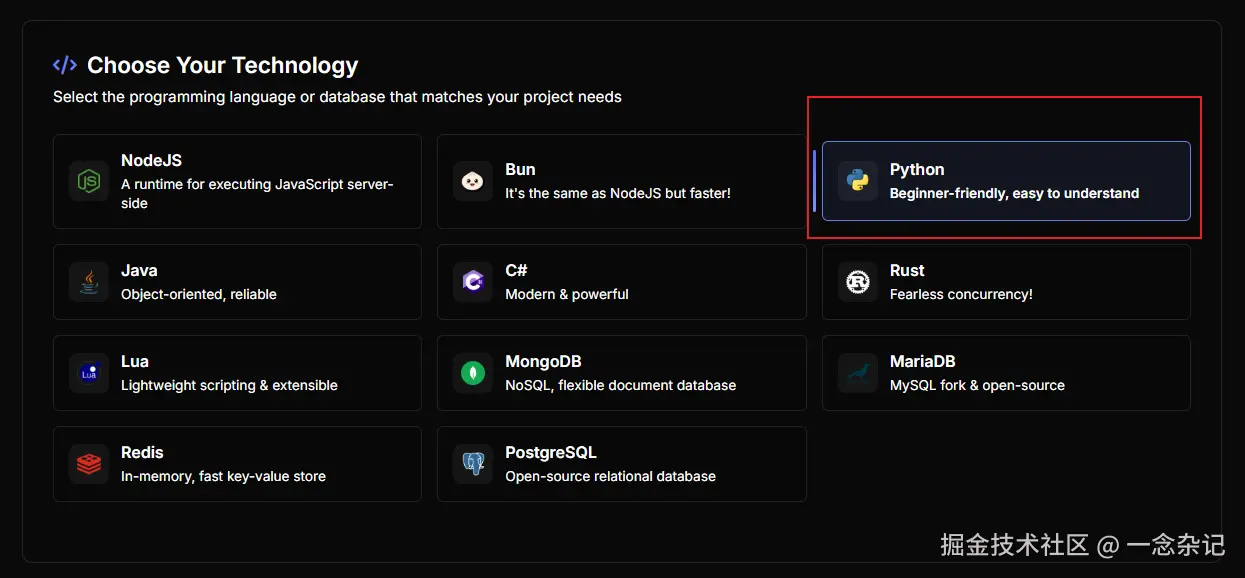This screenshot has height=578, width=1245.
Task: Pick the MariaDB open-source option
Action: 1006,373
